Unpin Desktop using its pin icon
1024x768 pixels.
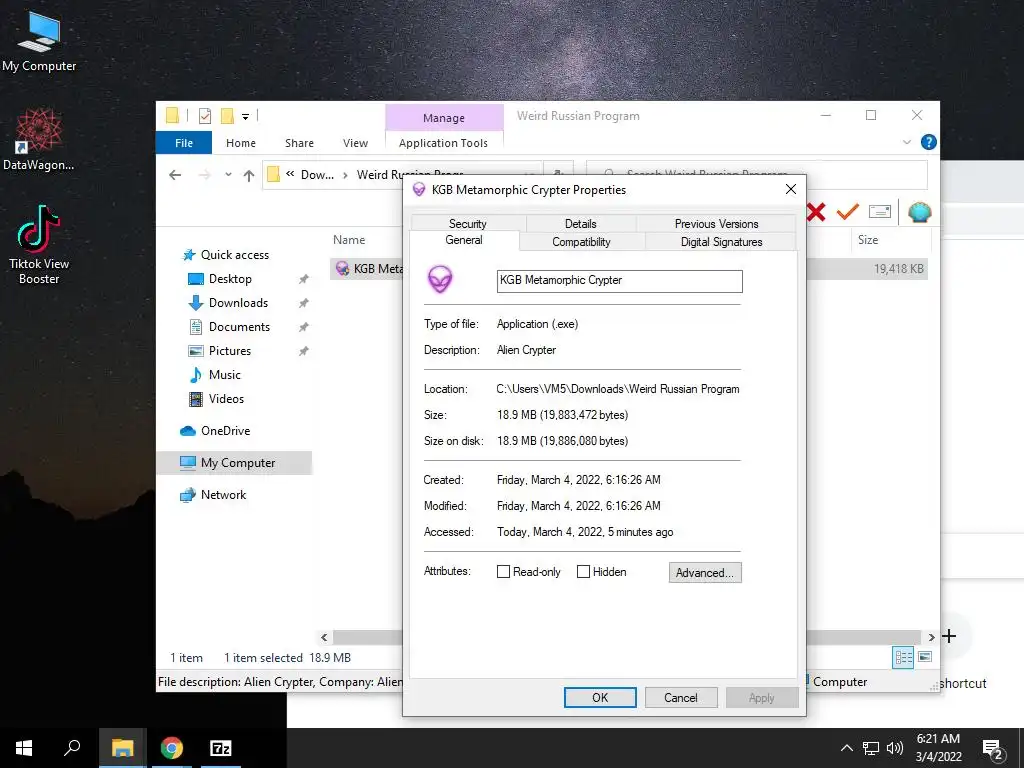tap(304, 280)
